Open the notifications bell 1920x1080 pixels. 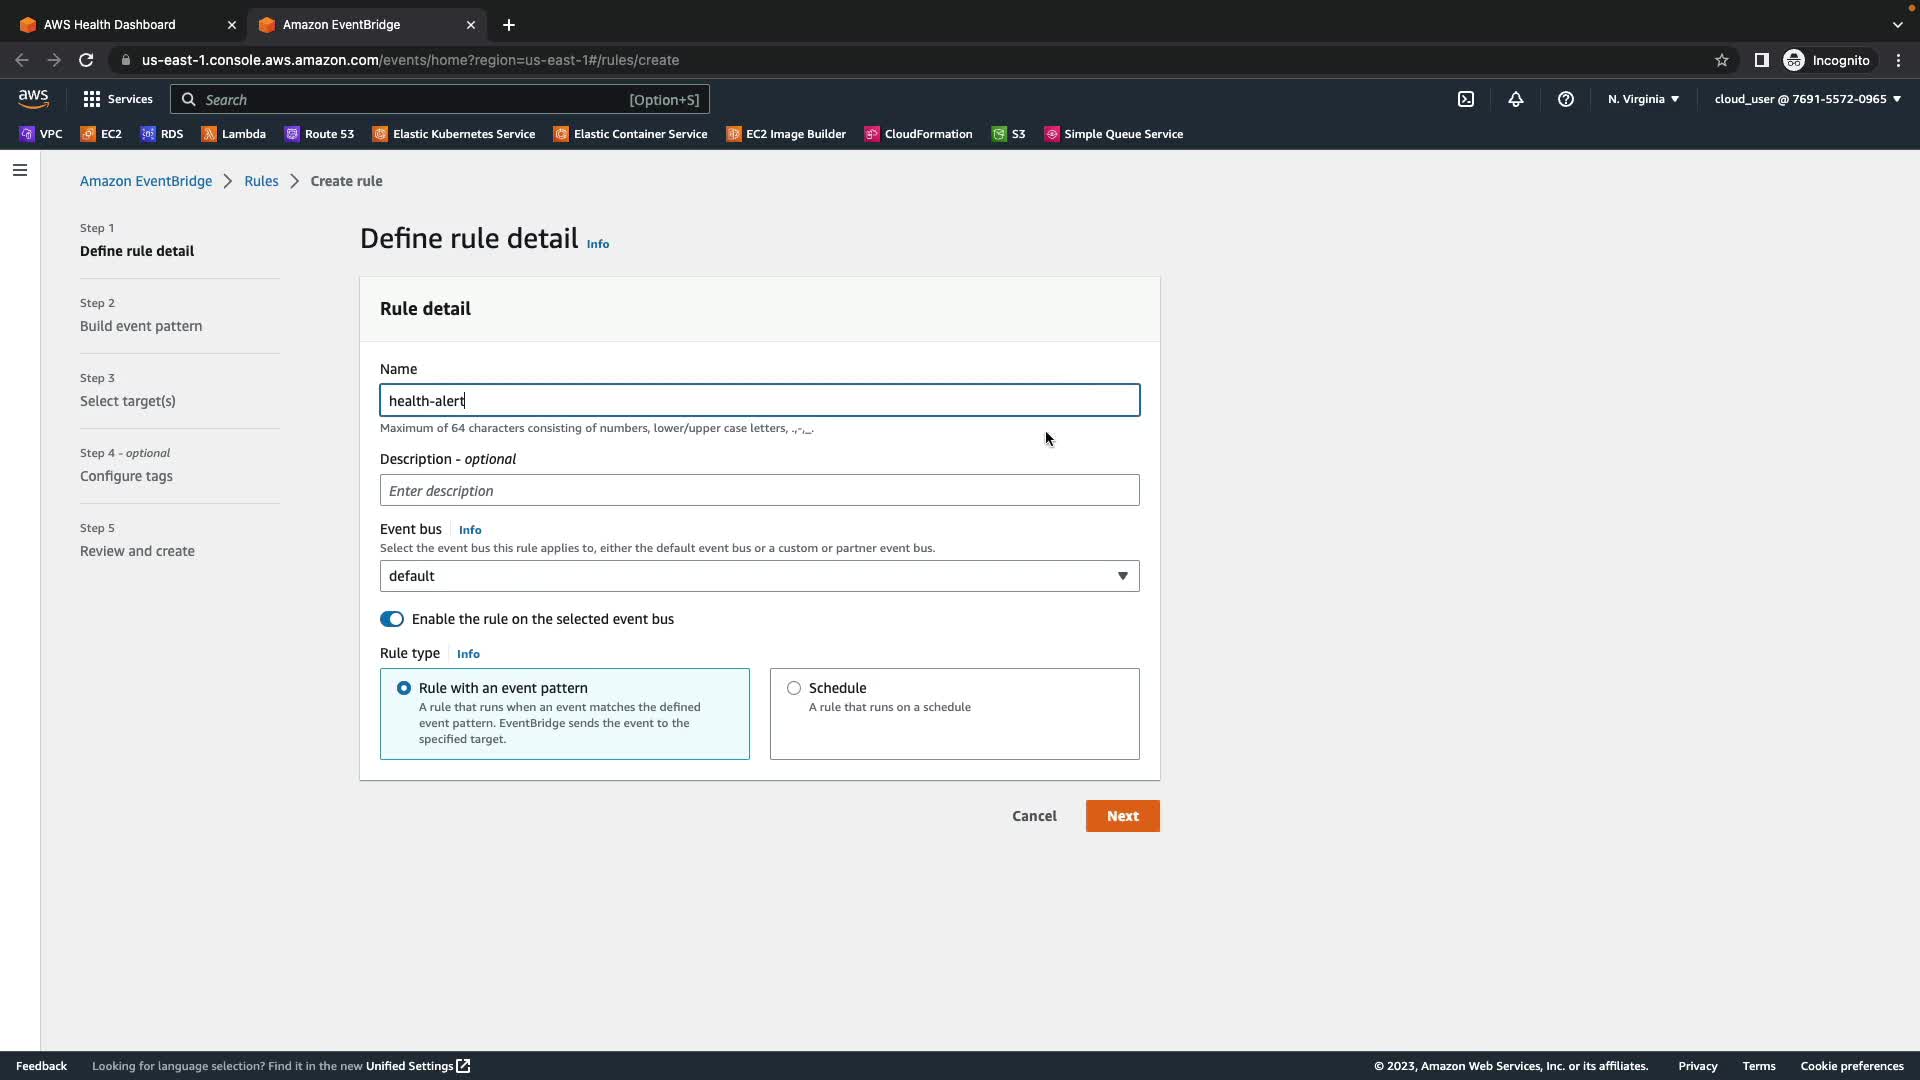tap(1515, 99)
